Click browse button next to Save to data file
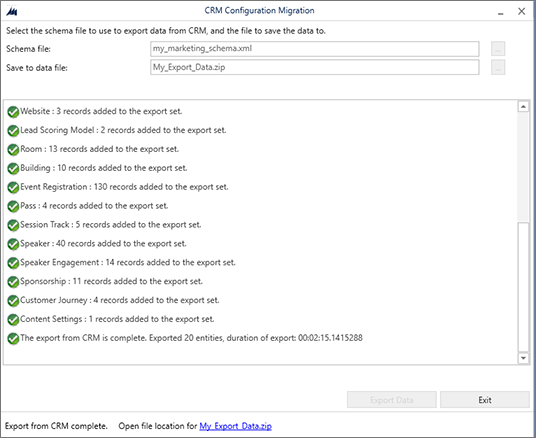Image resolution: width=536 pixels, height=438 pixels. [x=498, y=67]
